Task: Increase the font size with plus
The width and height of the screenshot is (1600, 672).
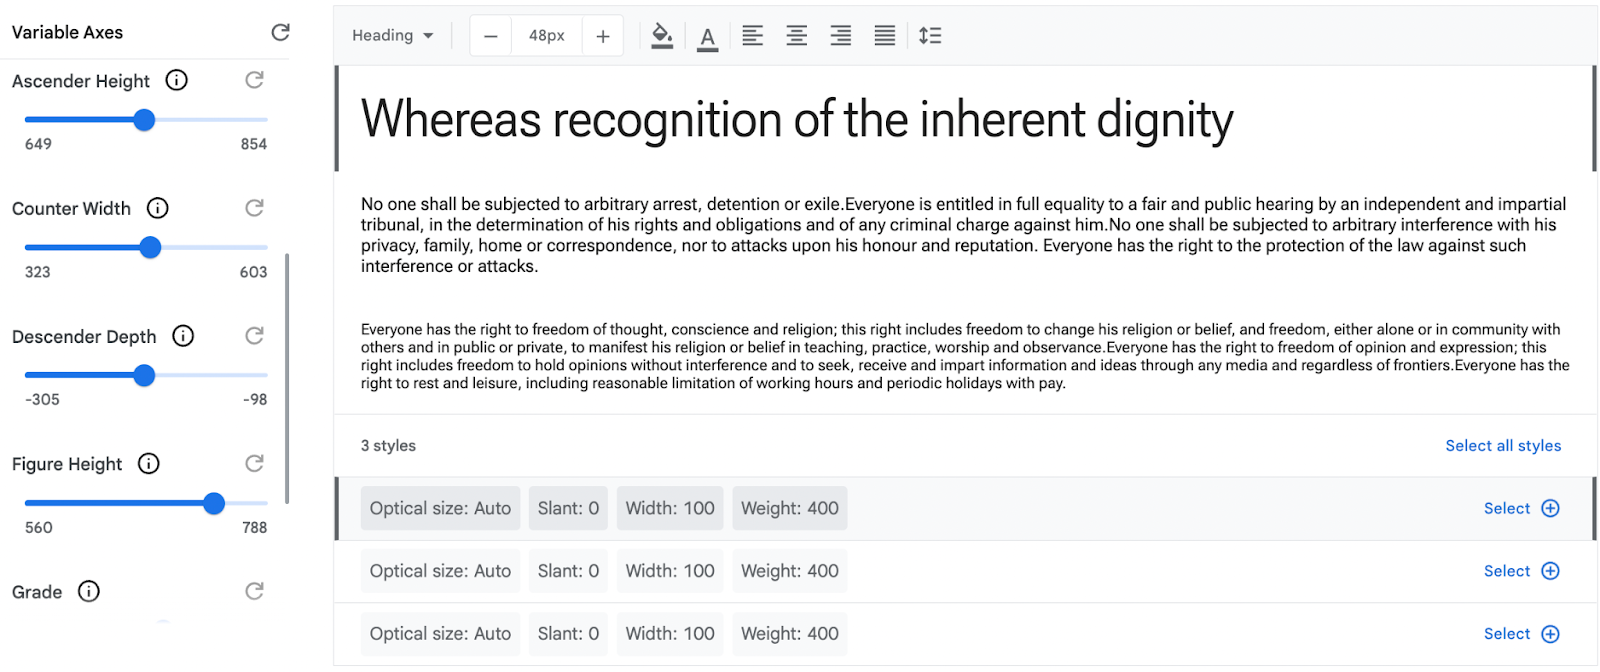Action: click(603, 36)
